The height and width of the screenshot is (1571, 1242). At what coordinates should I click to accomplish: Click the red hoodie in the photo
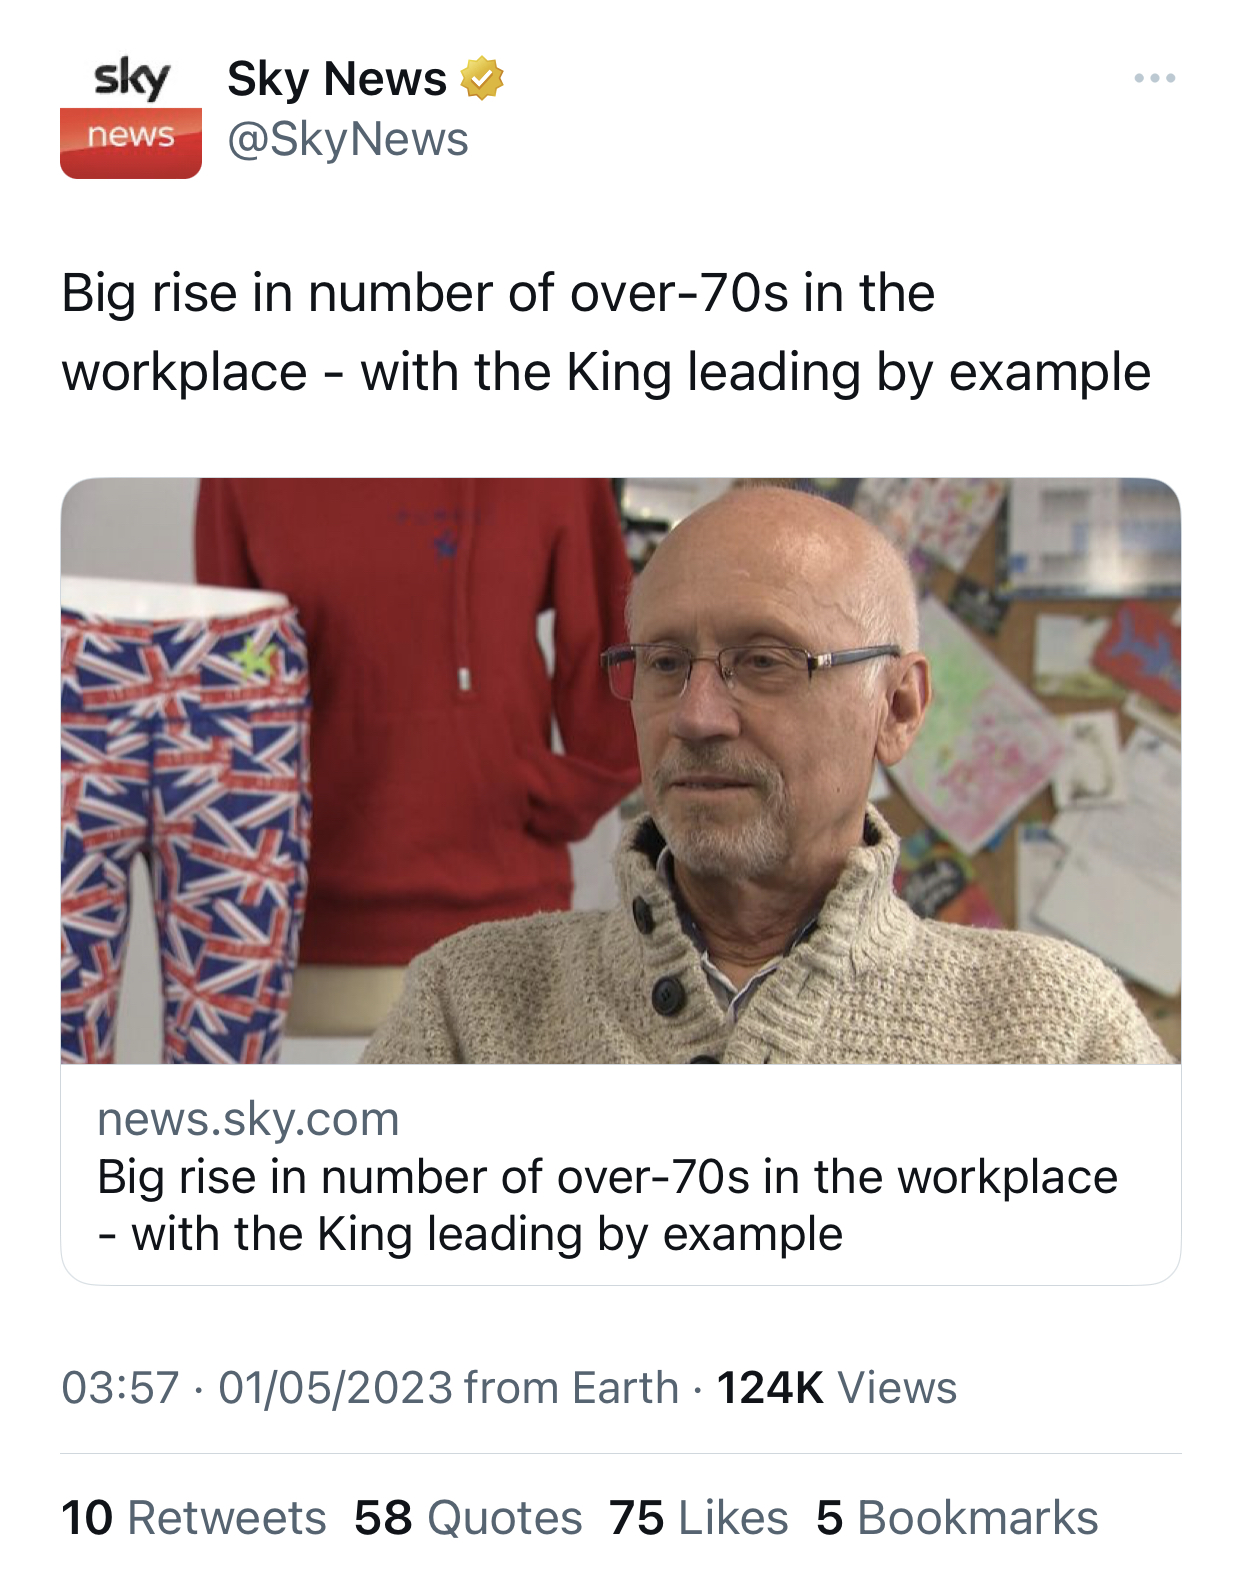(420, 700)
